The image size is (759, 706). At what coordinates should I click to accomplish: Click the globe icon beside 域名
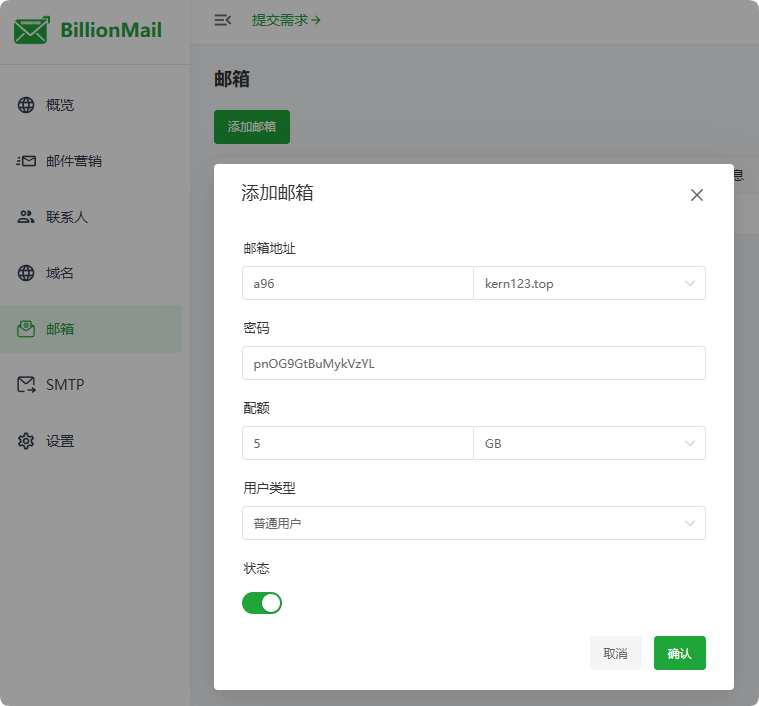pyautogui.click(x=26, y=273)
